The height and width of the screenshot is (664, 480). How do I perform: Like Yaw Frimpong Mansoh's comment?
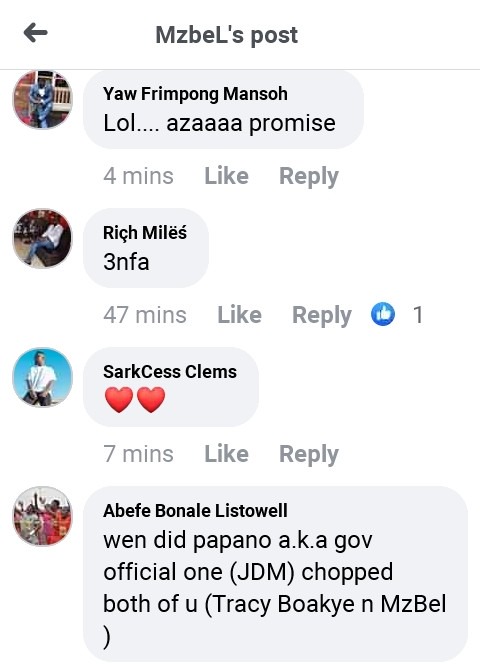click(226, 176)
